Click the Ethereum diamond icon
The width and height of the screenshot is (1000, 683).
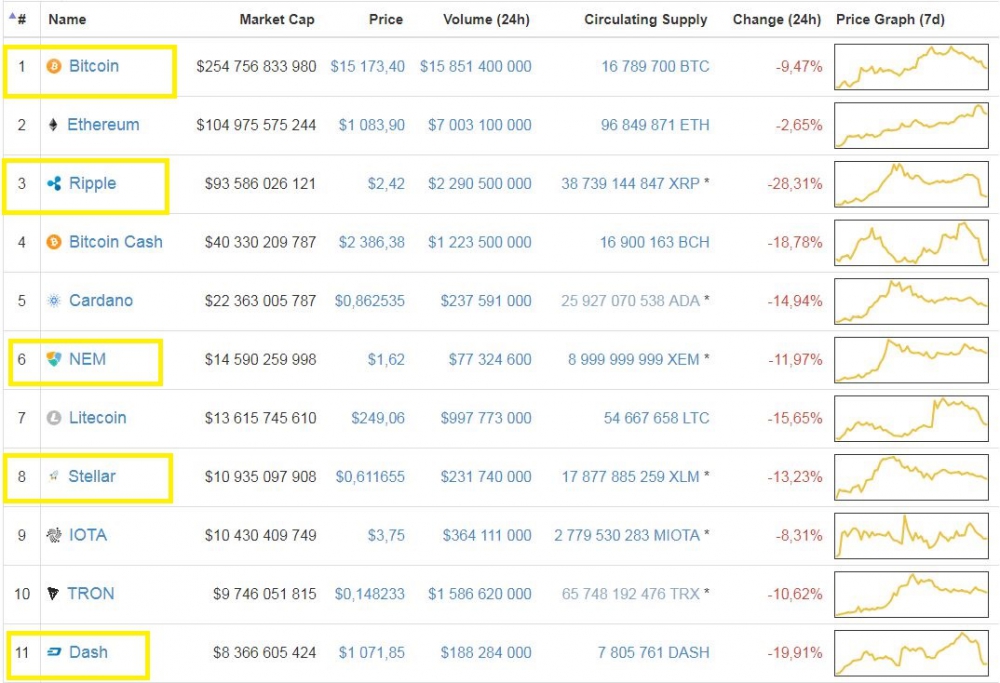[53, 124]
